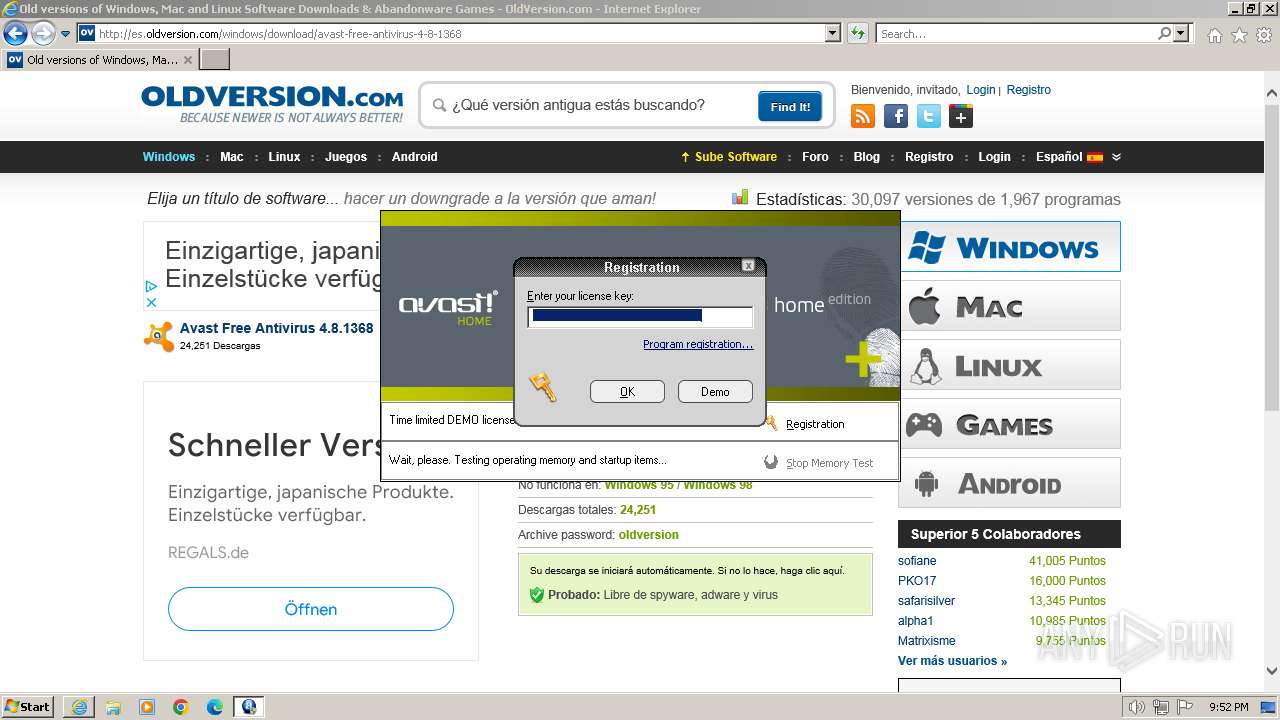Select Mac in the navigation bar
This screenshot has width=1280, height=720.
232,157
